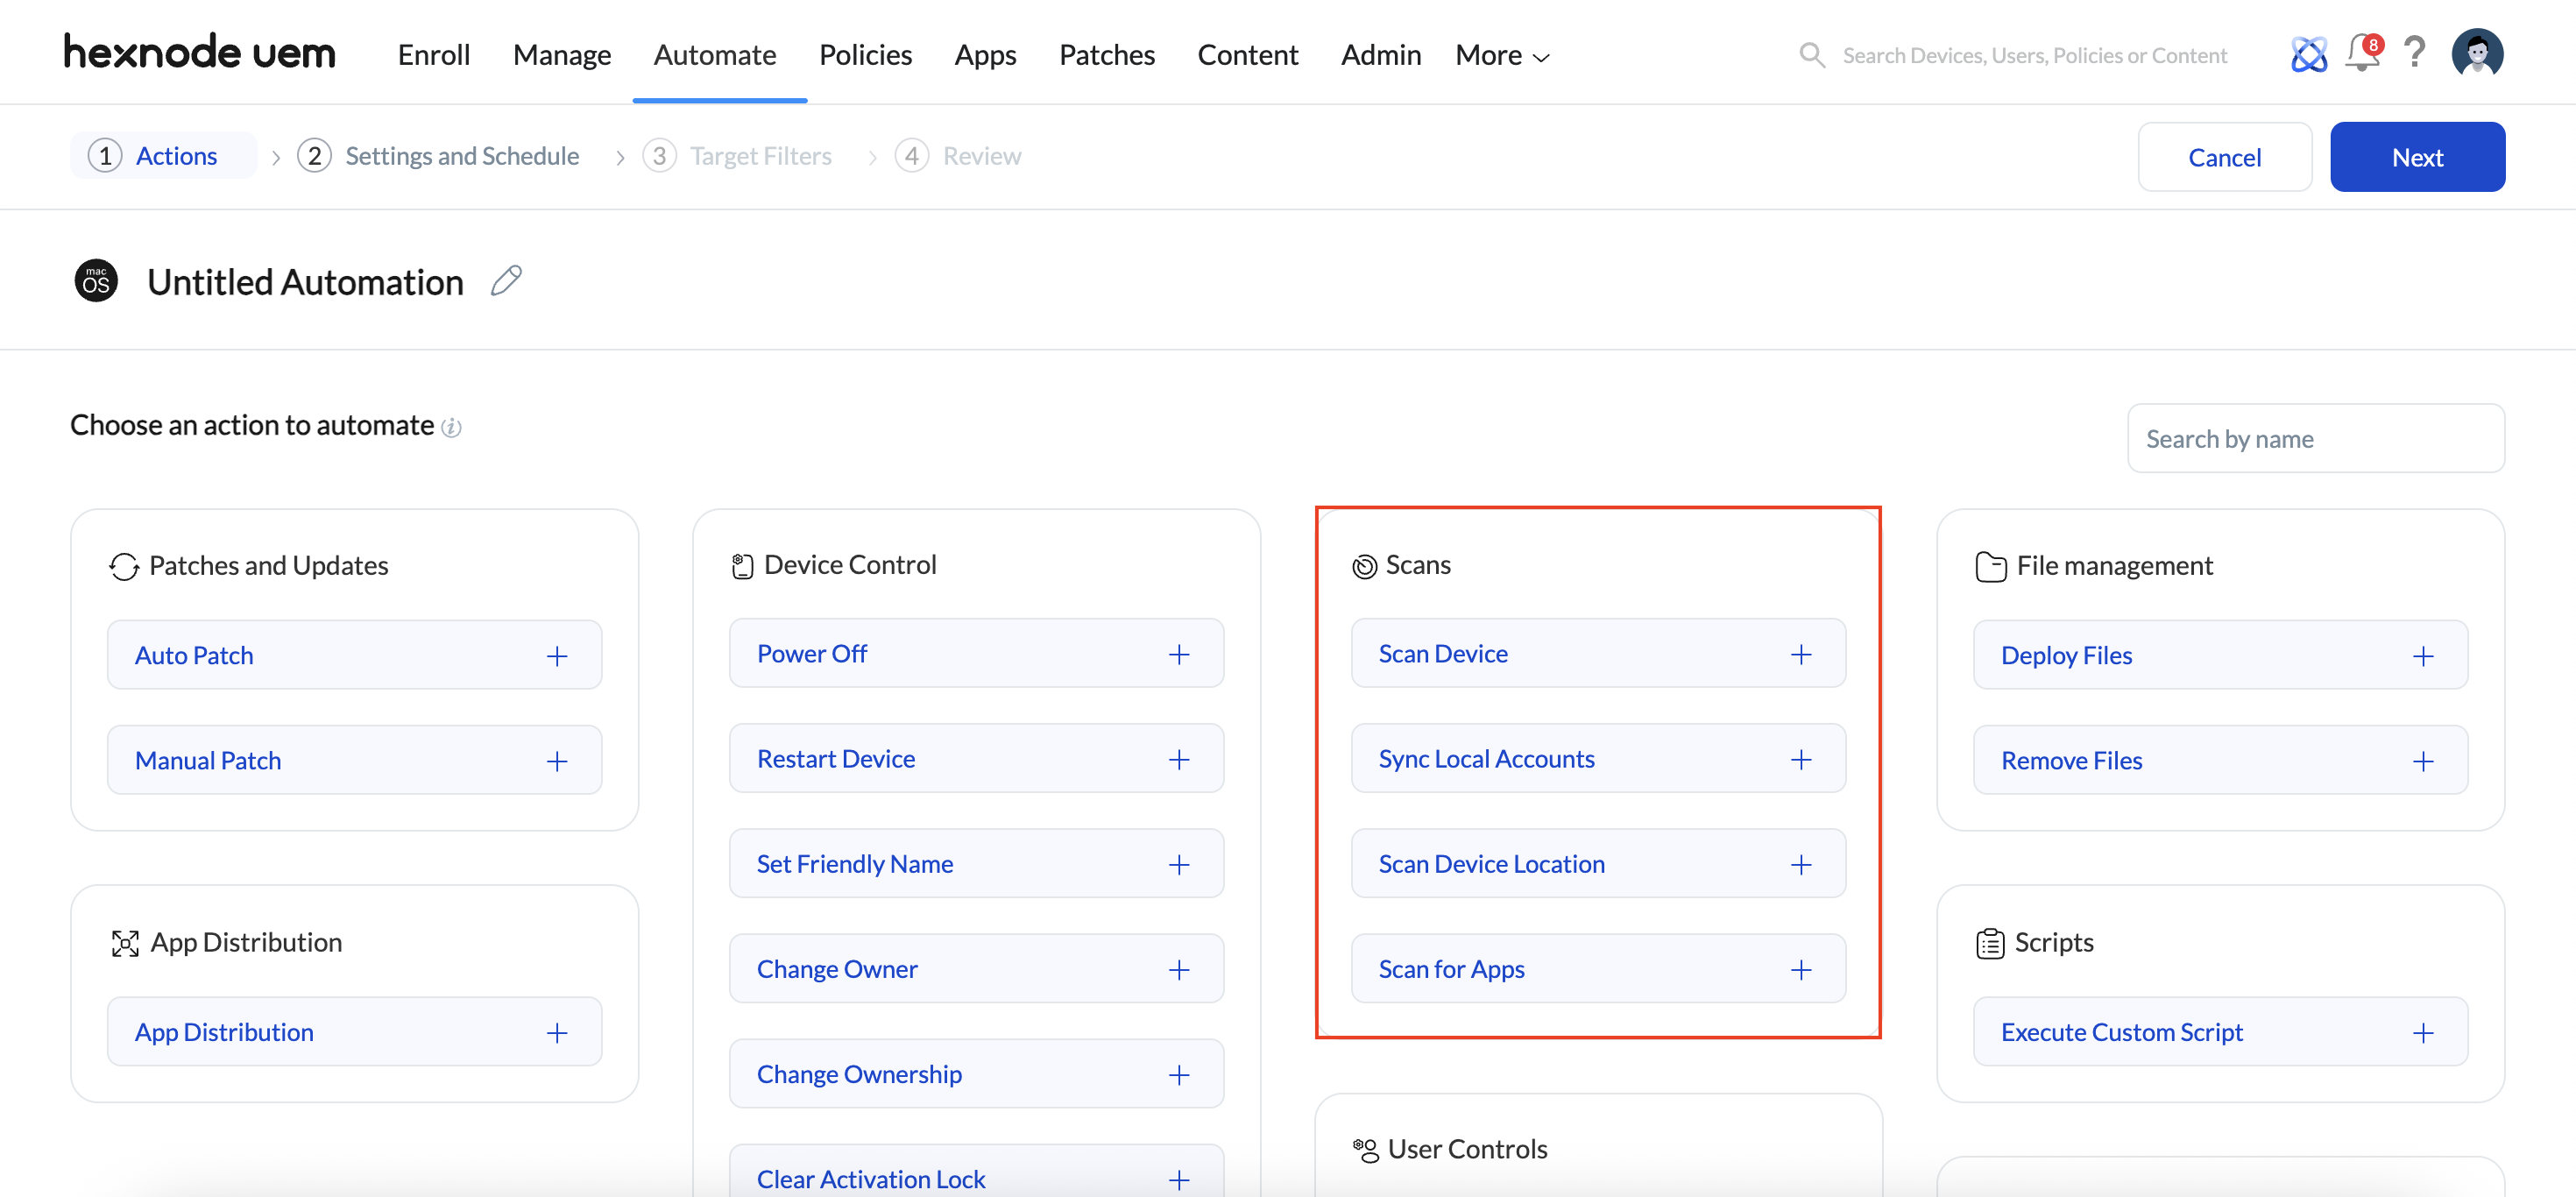
Task: Focus the Search by name field
Action: 2314,439
